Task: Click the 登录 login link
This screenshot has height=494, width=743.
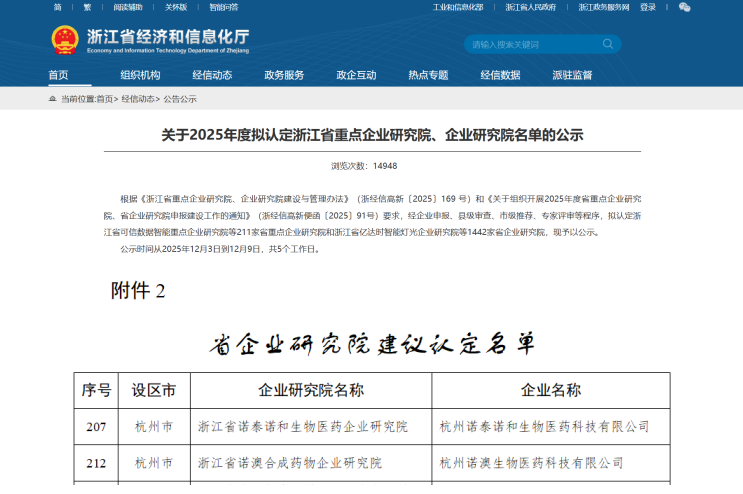Action: click(x=648, y=7)
